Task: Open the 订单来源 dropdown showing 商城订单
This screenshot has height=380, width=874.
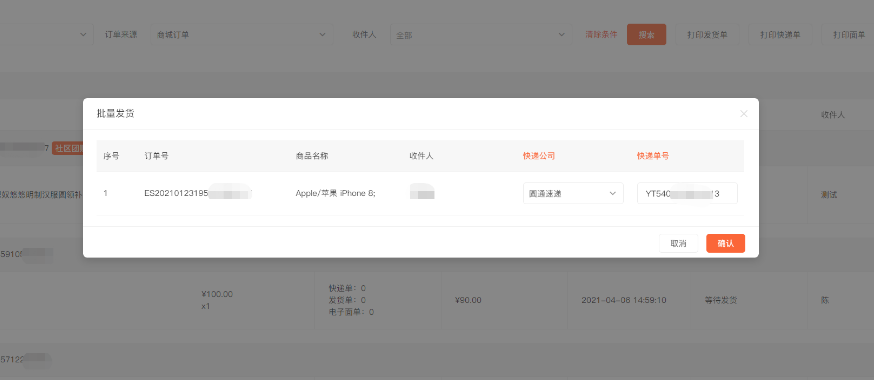Action: 241,35
